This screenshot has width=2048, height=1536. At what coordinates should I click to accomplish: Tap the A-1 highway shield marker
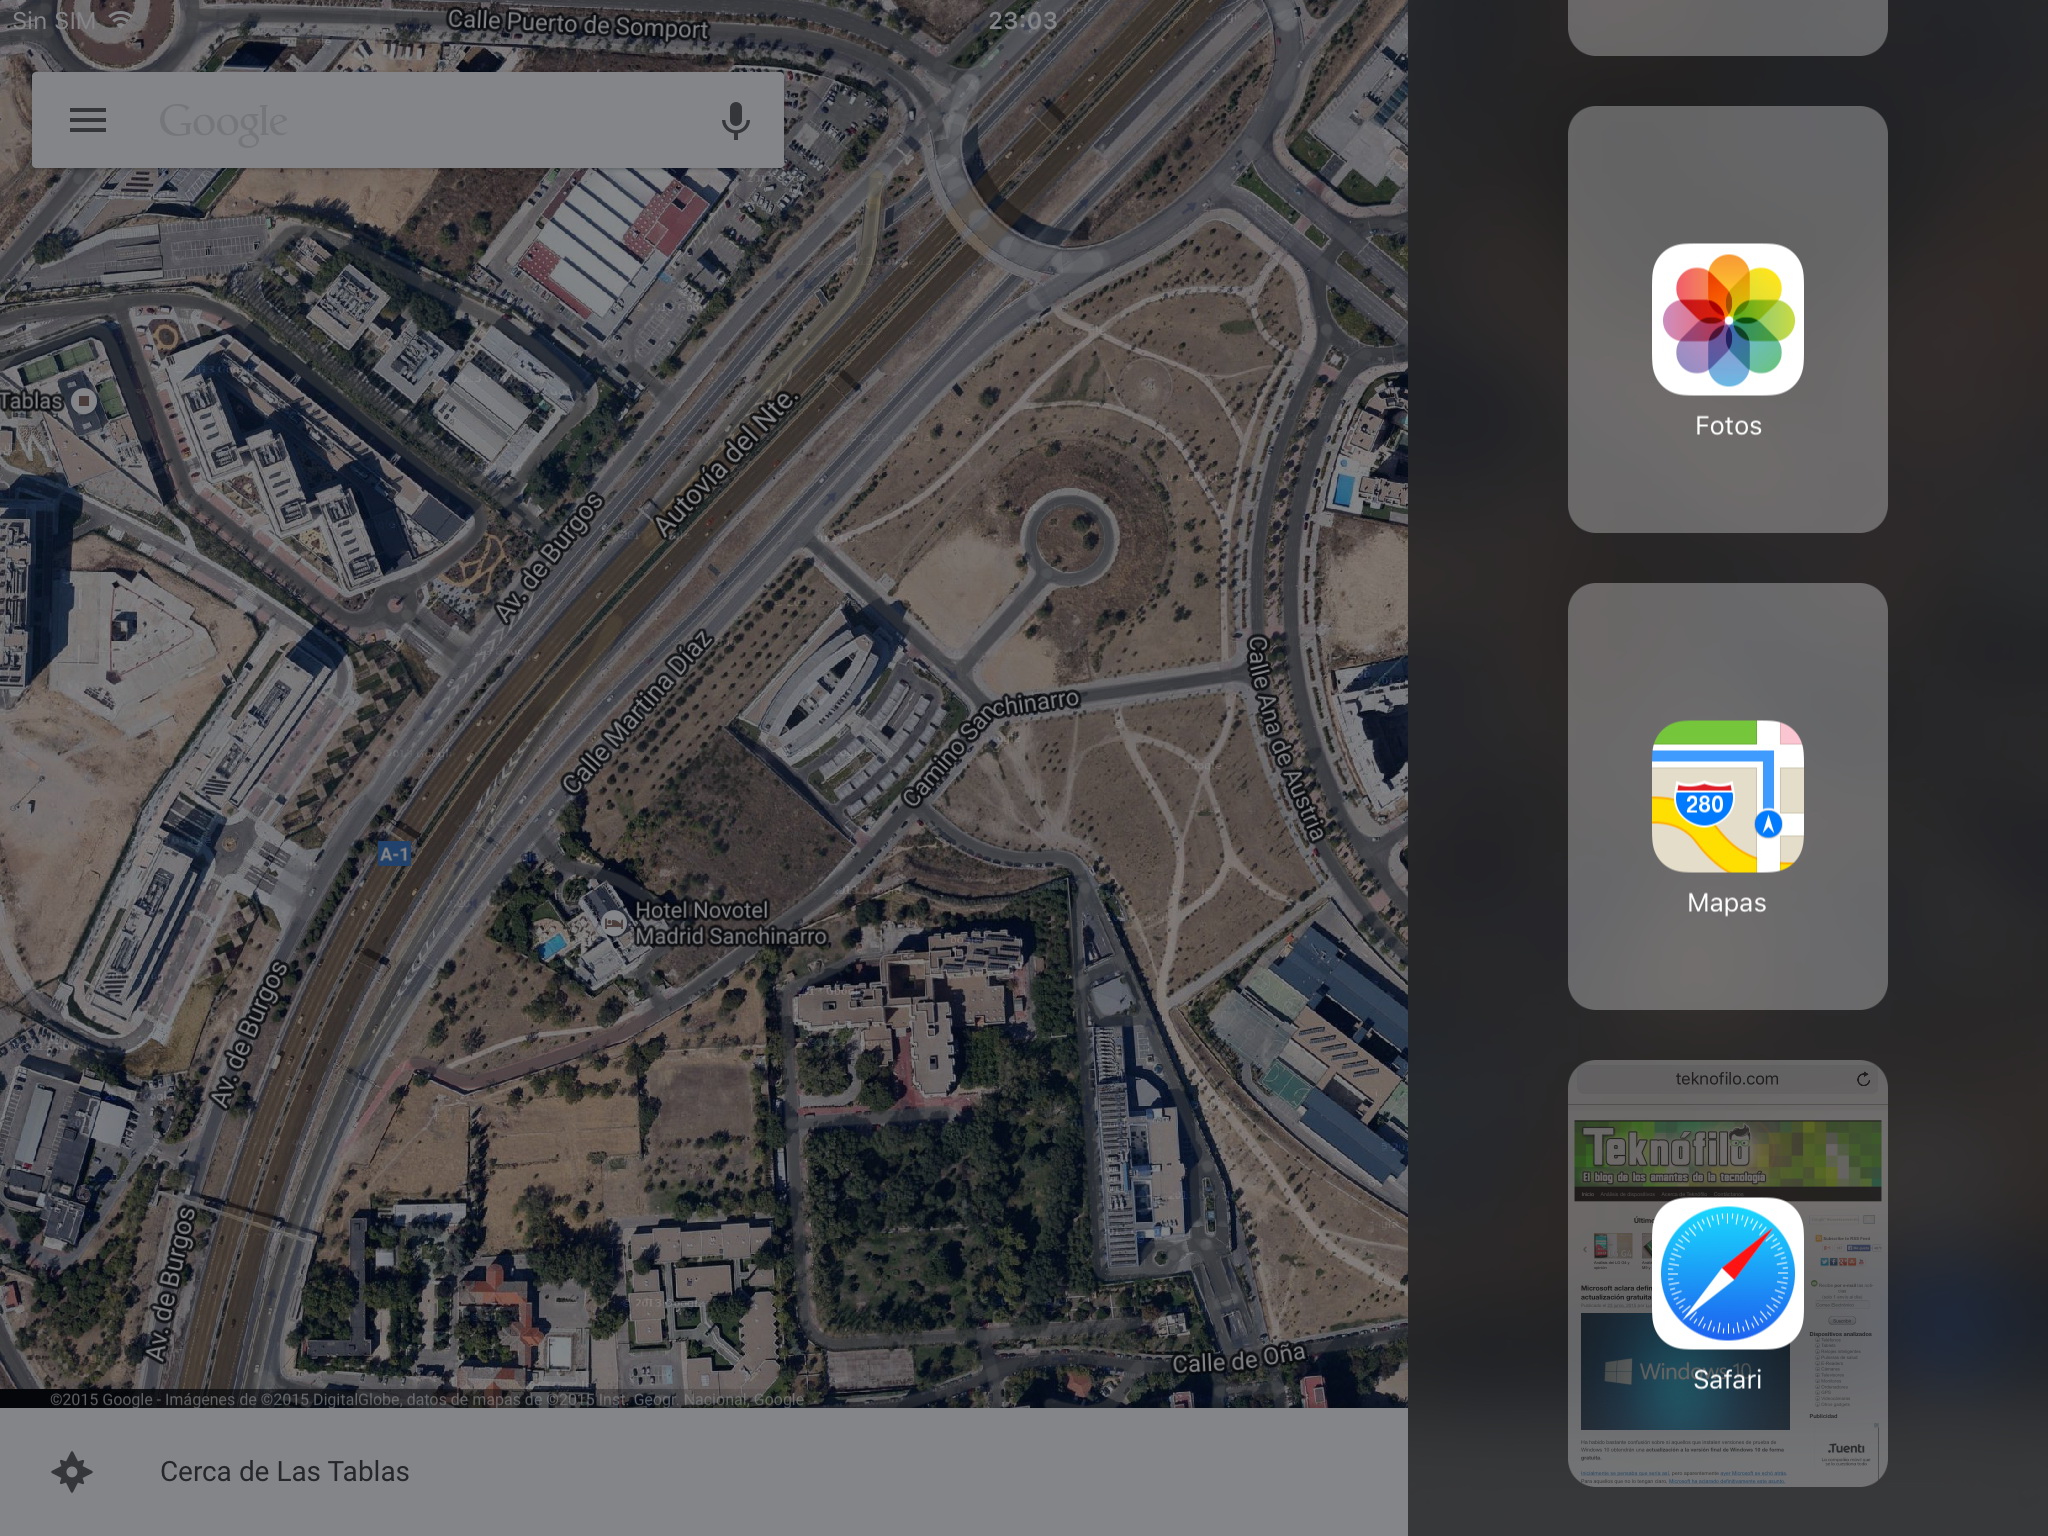click(394, 854)
